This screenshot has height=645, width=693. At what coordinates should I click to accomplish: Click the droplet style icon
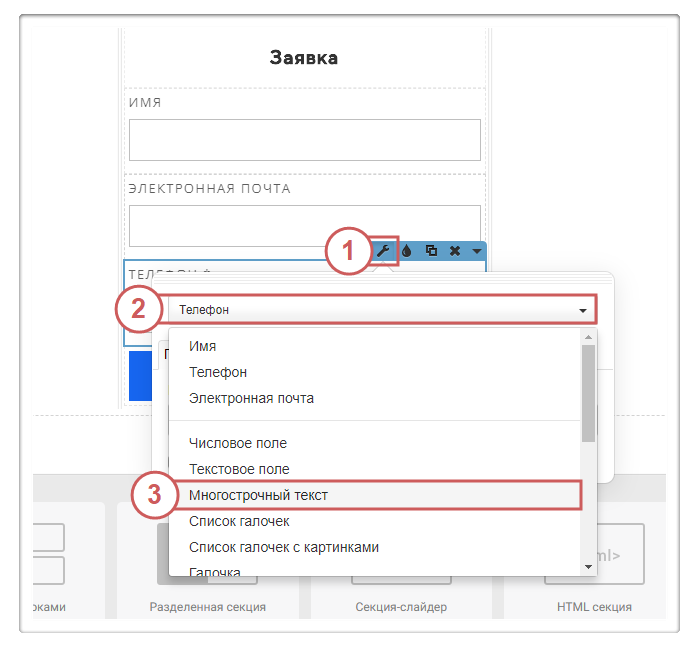pos(408,251)
